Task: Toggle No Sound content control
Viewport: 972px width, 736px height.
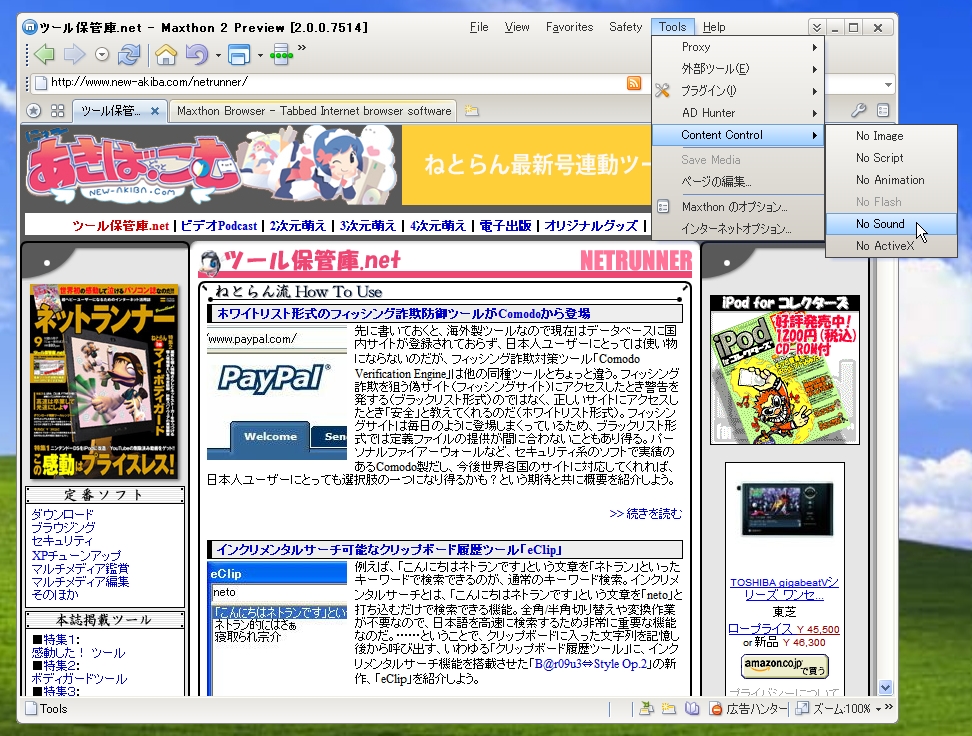Action: pyautogui.click(x=891, y=224)
